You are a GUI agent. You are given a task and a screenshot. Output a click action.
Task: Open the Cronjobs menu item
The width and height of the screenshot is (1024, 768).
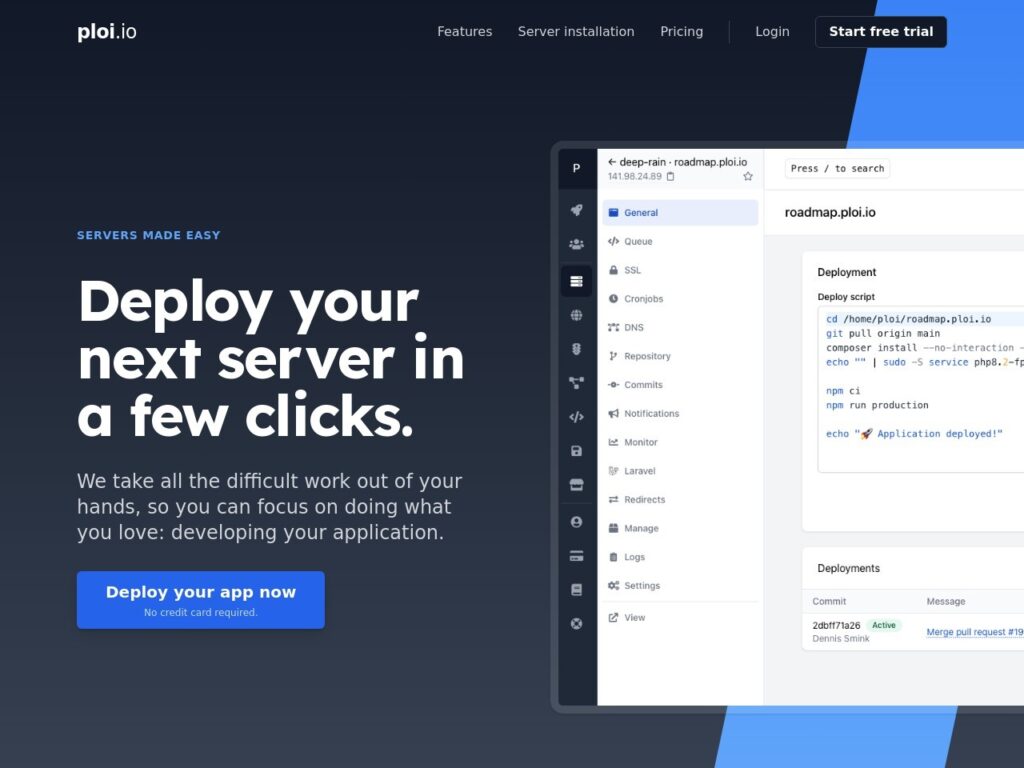643,299
